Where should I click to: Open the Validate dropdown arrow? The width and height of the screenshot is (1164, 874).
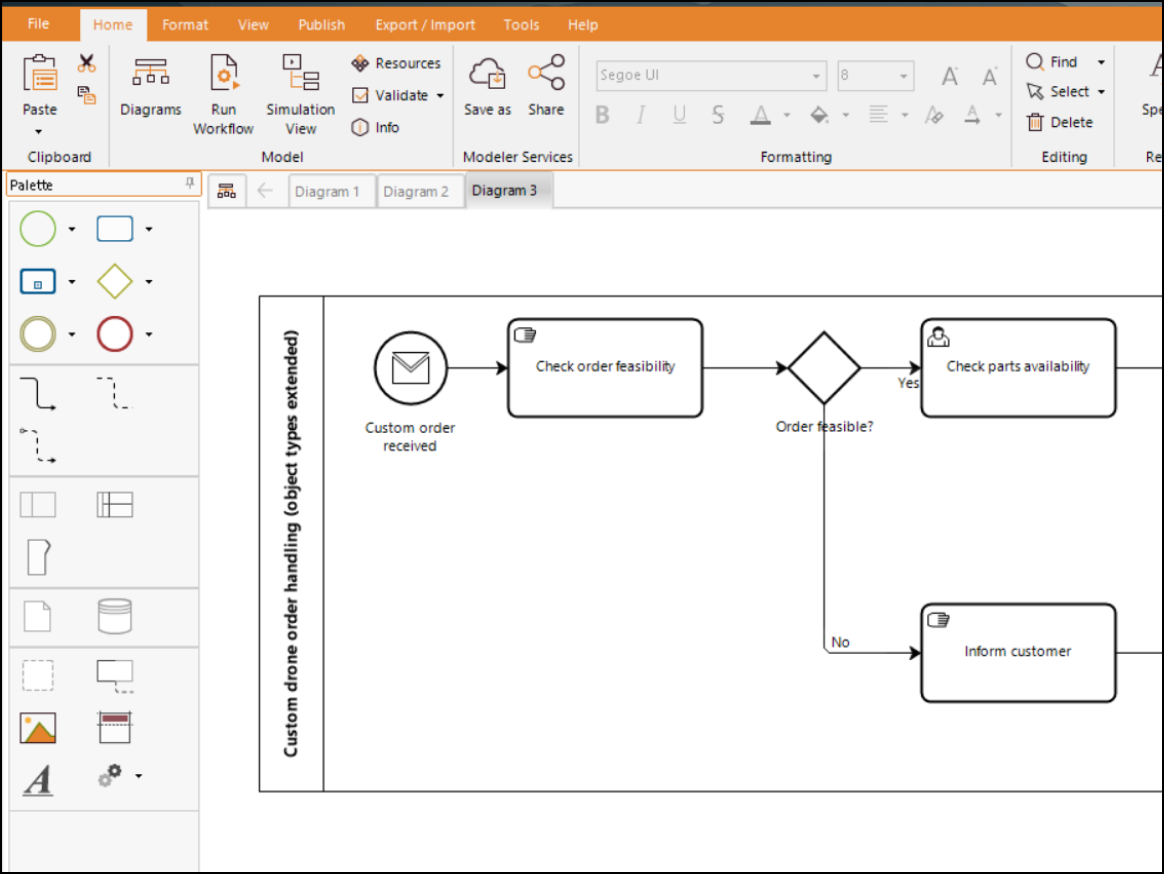tap(440, 96)
